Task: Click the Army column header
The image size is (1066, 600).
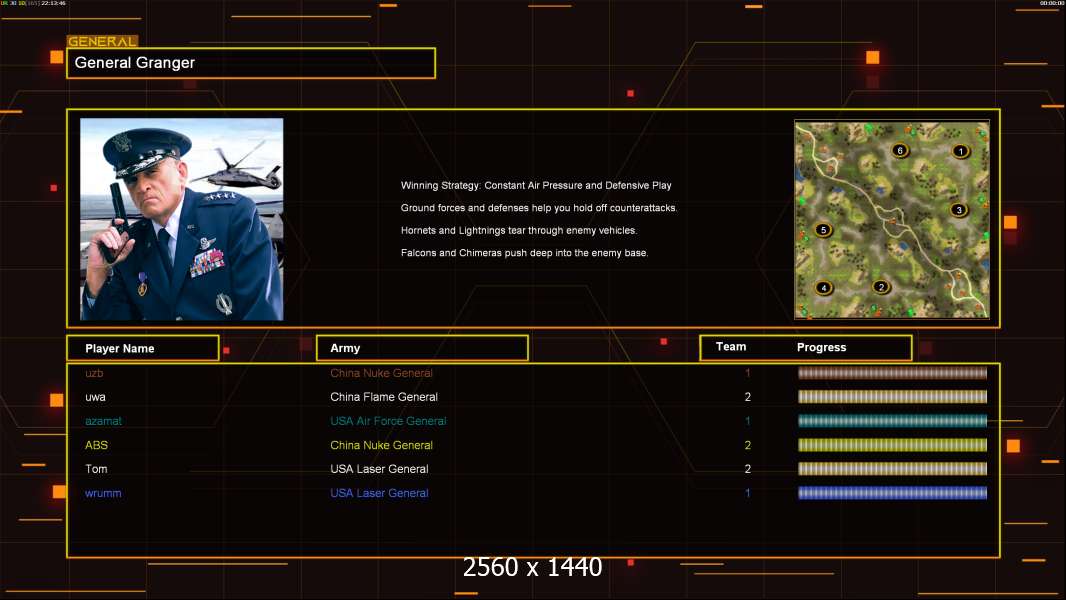Action: point(422,348)
